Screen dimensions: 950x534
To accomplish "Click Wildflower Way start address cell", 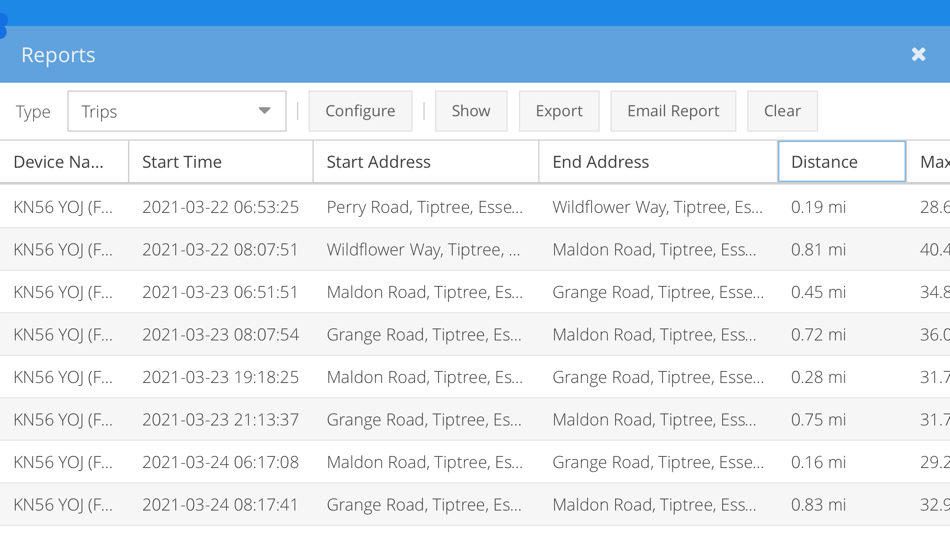I will point(424,250).
